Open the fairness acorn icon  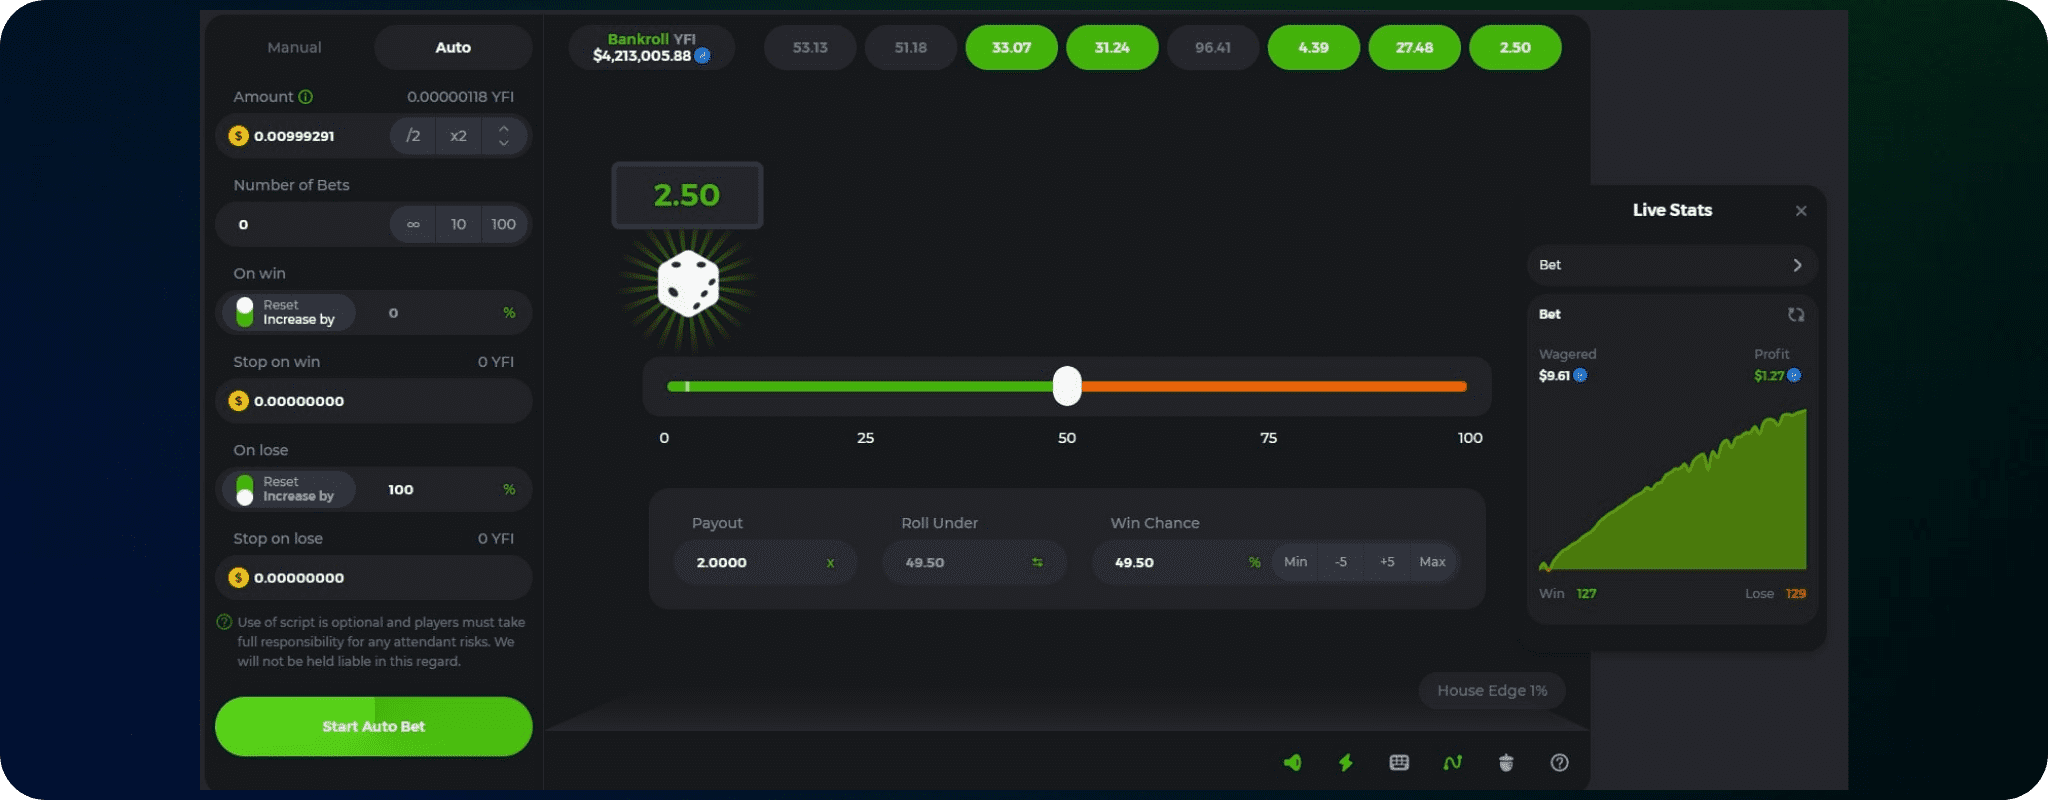coord(1506,763)
